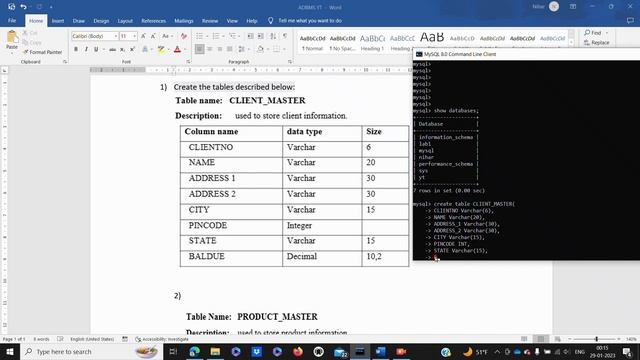Image resolution: width=640 pixels, height=360 pixels.
Task: Insert a bulleted list
Action: (201, 36)
